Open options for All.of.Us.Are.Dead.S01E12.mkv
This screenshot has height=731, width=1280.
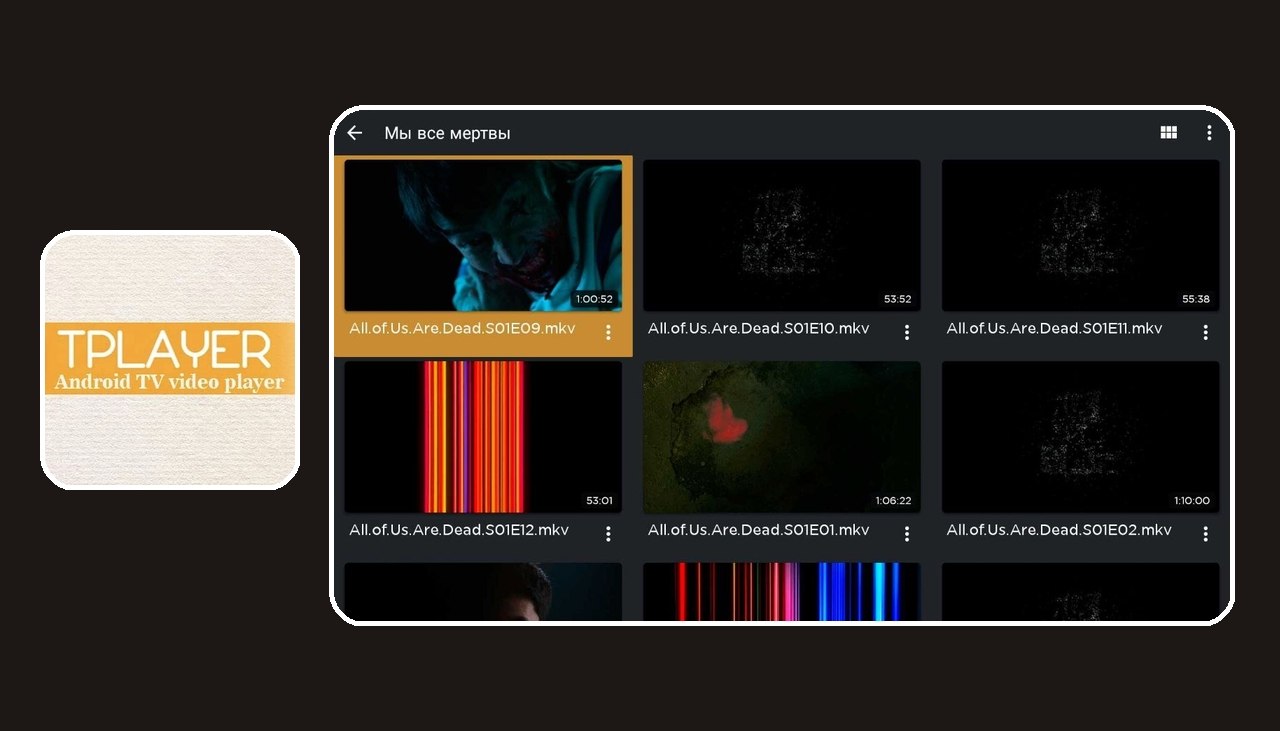tap(608, 534)
